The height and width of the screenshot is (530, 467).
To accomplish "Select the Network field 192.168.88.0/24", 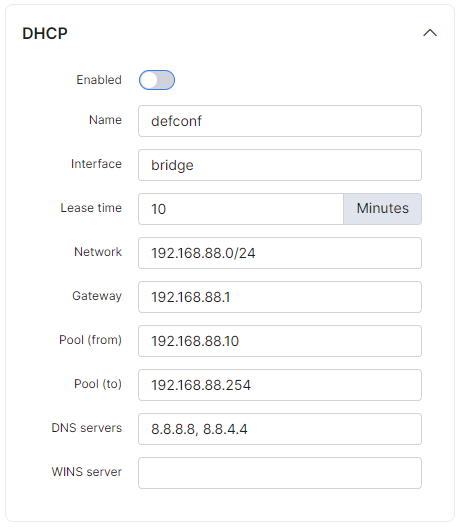I will coord(280,253).
